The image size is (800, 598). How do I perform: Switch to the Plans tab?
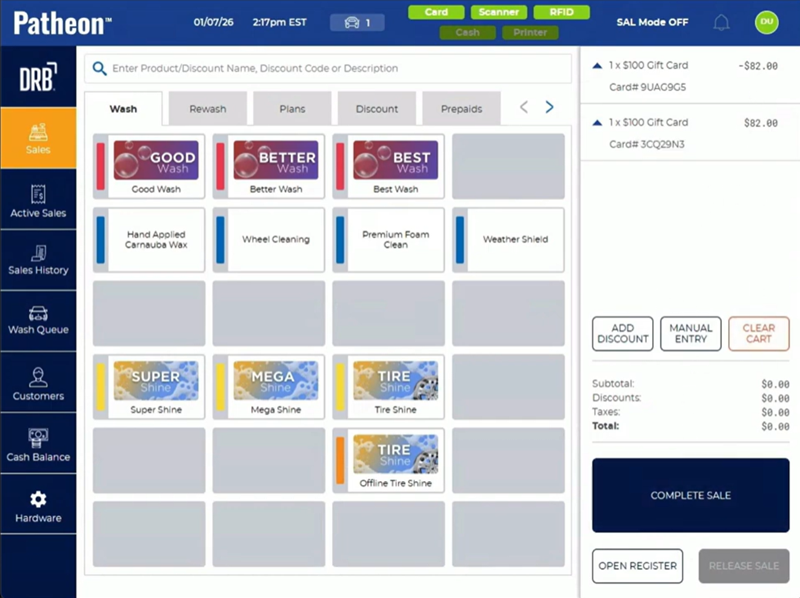[x=292, y=109]
